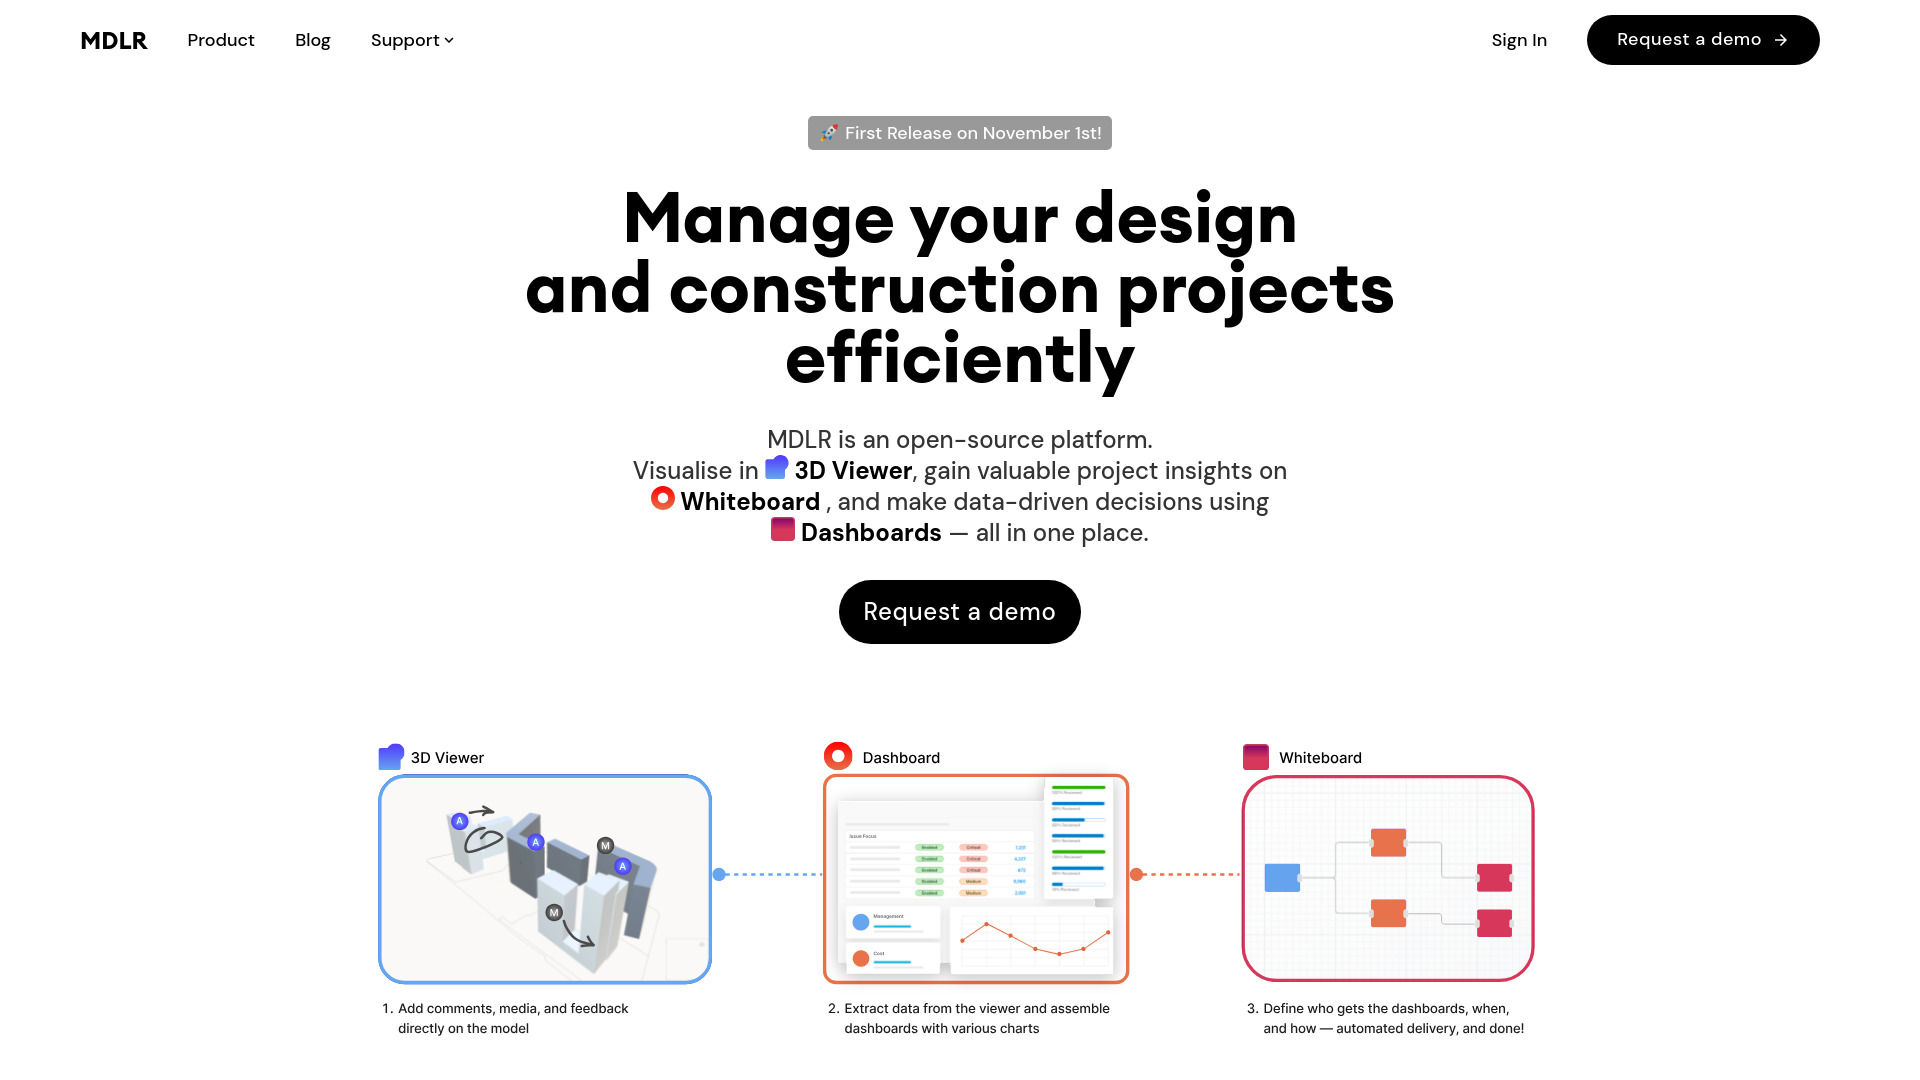Click the Request a demo button
Image resolution: width=1920 pixels, height=1080 pixels.
click(x=960, y=612)
